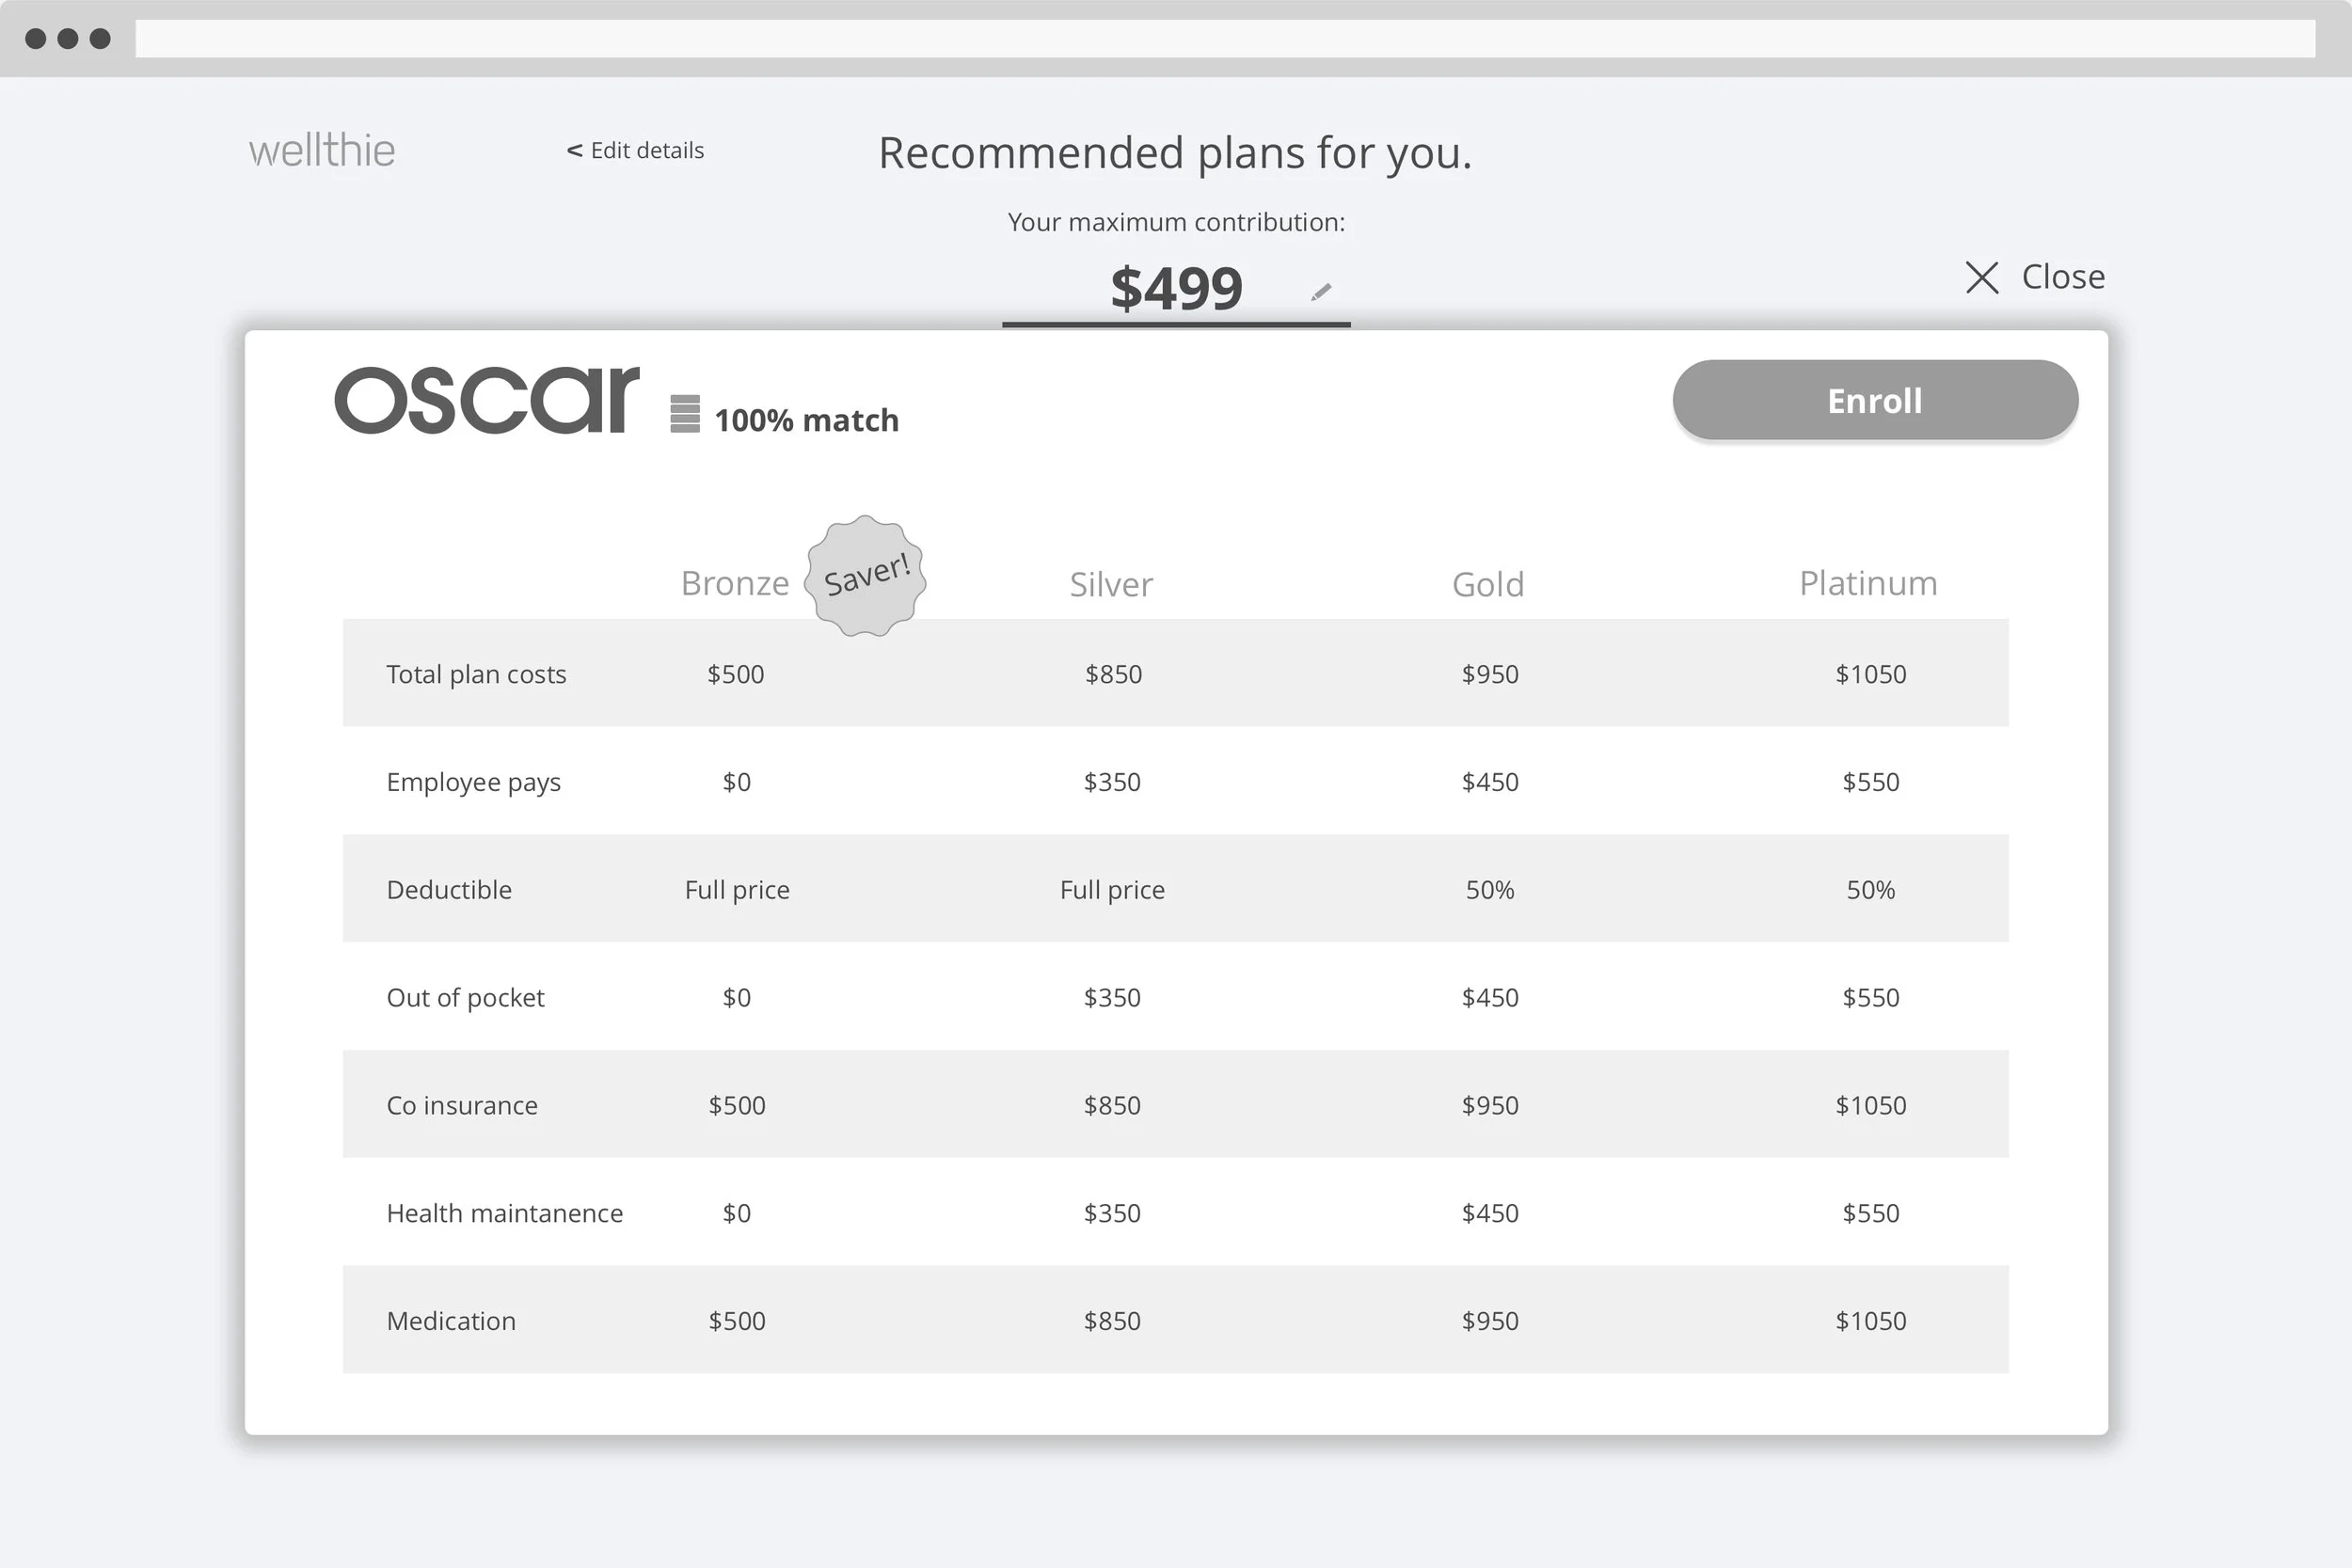Screen dimensions: 2352x1568
Task: Click the Medication row label
Action: 451,1321
